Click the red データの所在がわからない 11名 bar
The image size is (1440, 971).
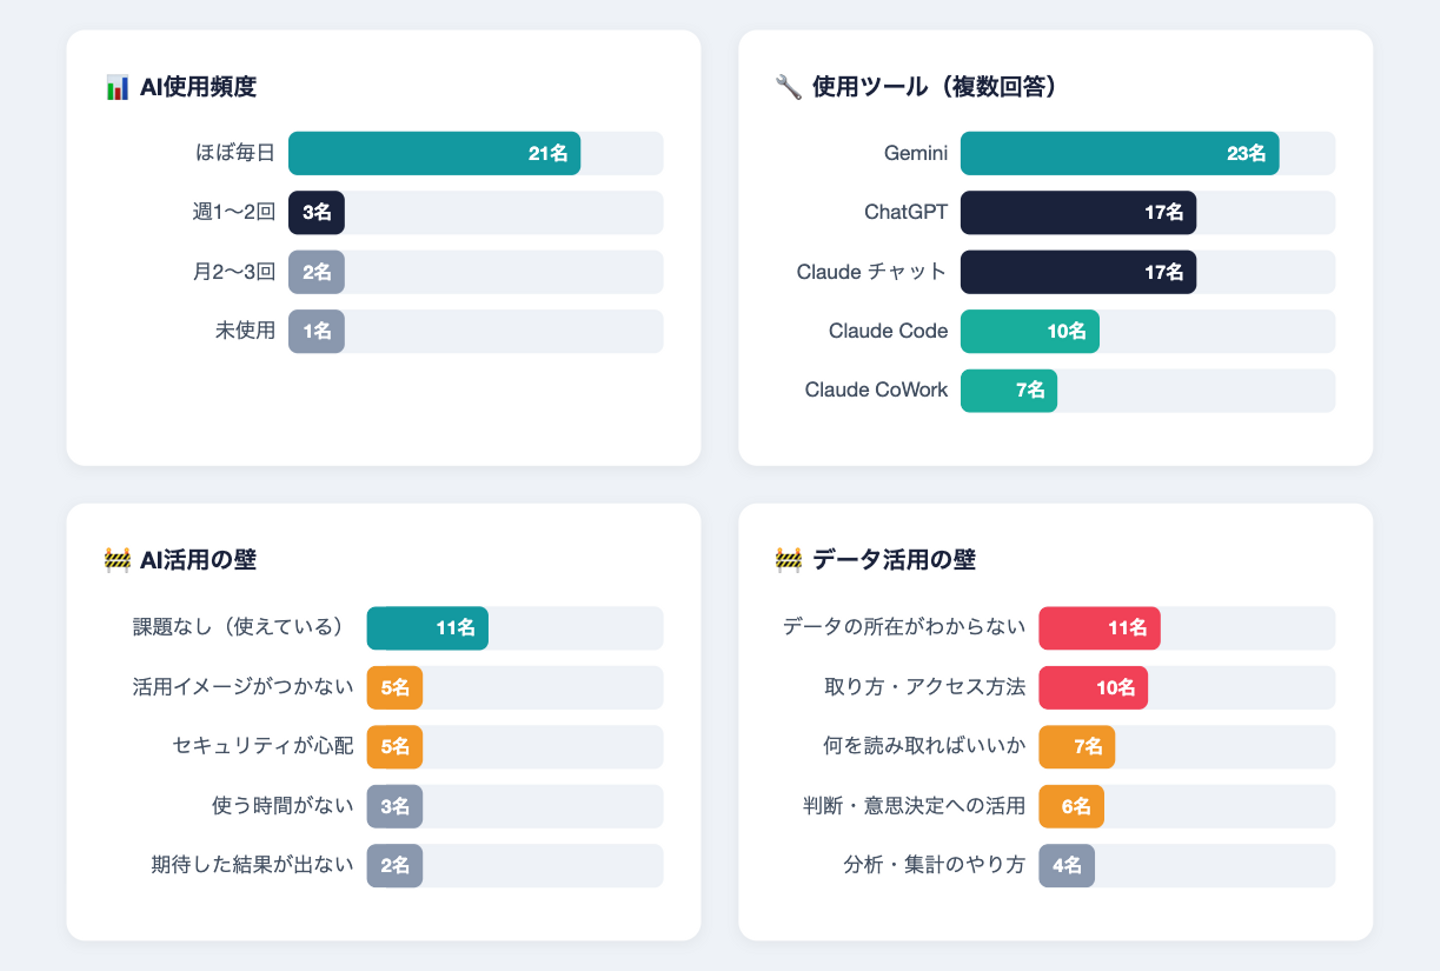coord(1099,628)
